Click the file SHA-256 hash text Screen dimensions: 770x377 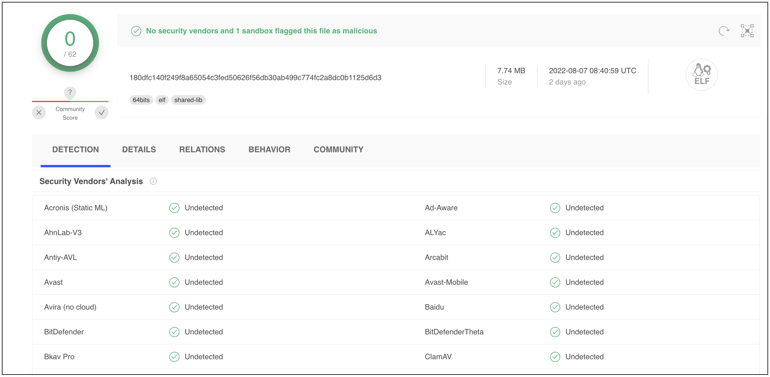255,78
